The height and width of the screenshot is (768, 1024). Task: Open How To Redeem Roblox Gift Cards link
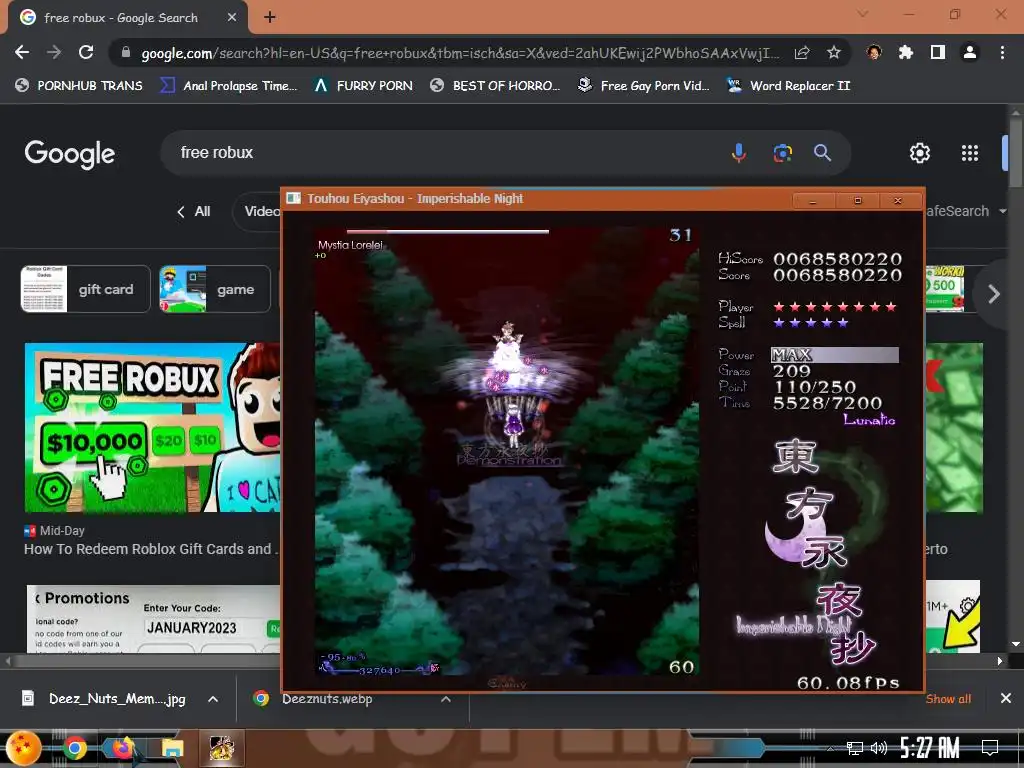pyautogui.click(x=149, y=549)
